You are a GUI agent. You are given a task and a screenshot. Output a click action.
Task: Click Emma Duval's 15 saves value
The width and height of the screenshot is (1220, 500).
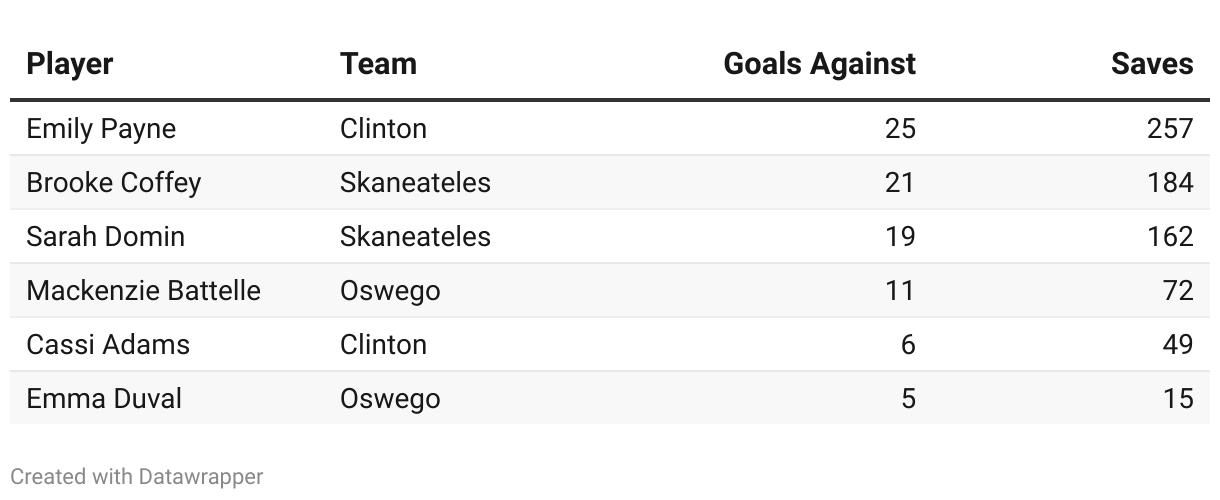[x=1178, y=399]
